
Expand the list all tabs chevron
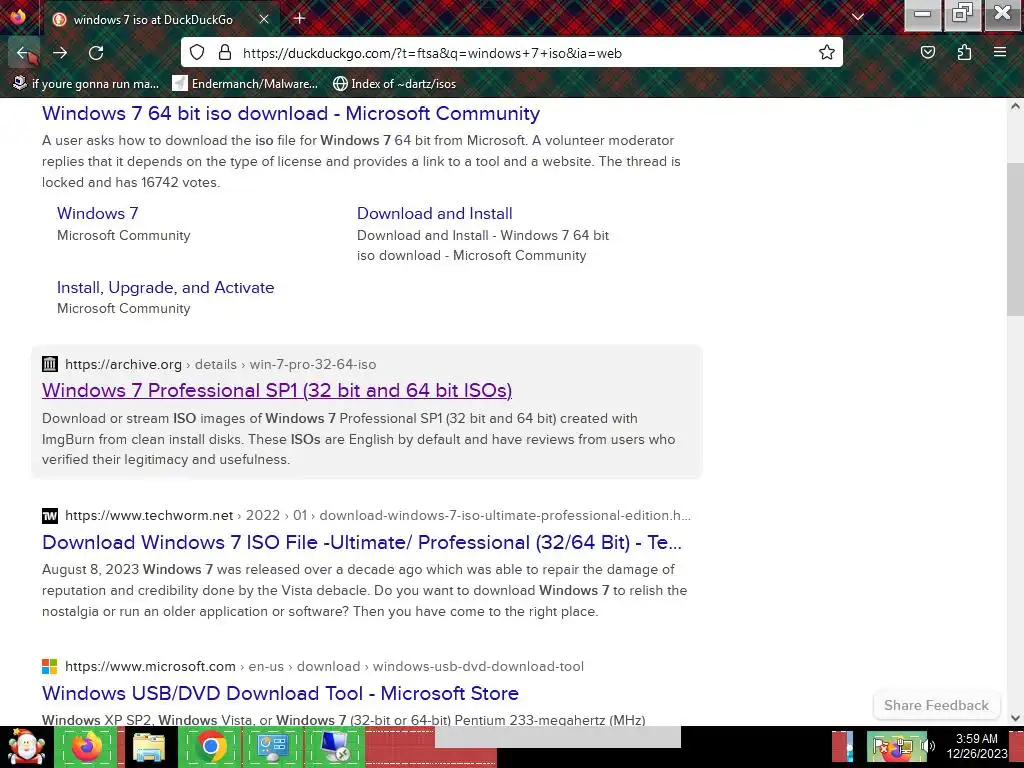coord(857,18)
